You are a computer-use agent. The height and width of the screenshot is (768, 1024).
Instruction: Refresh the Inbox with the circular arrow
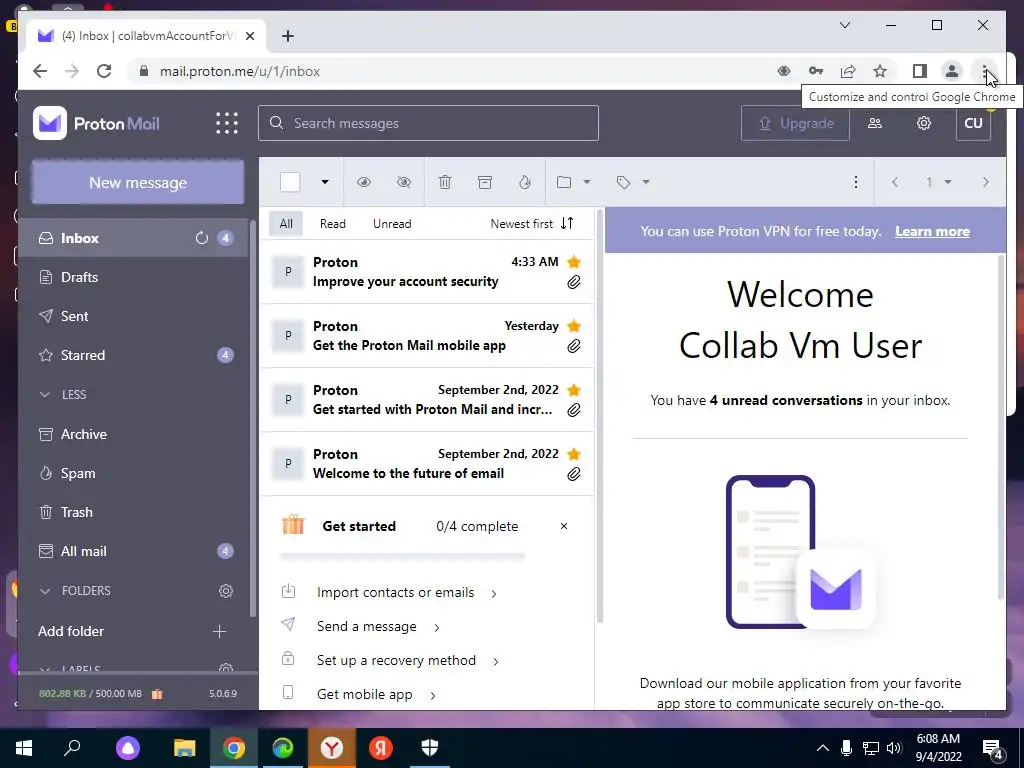pos(201,238)
